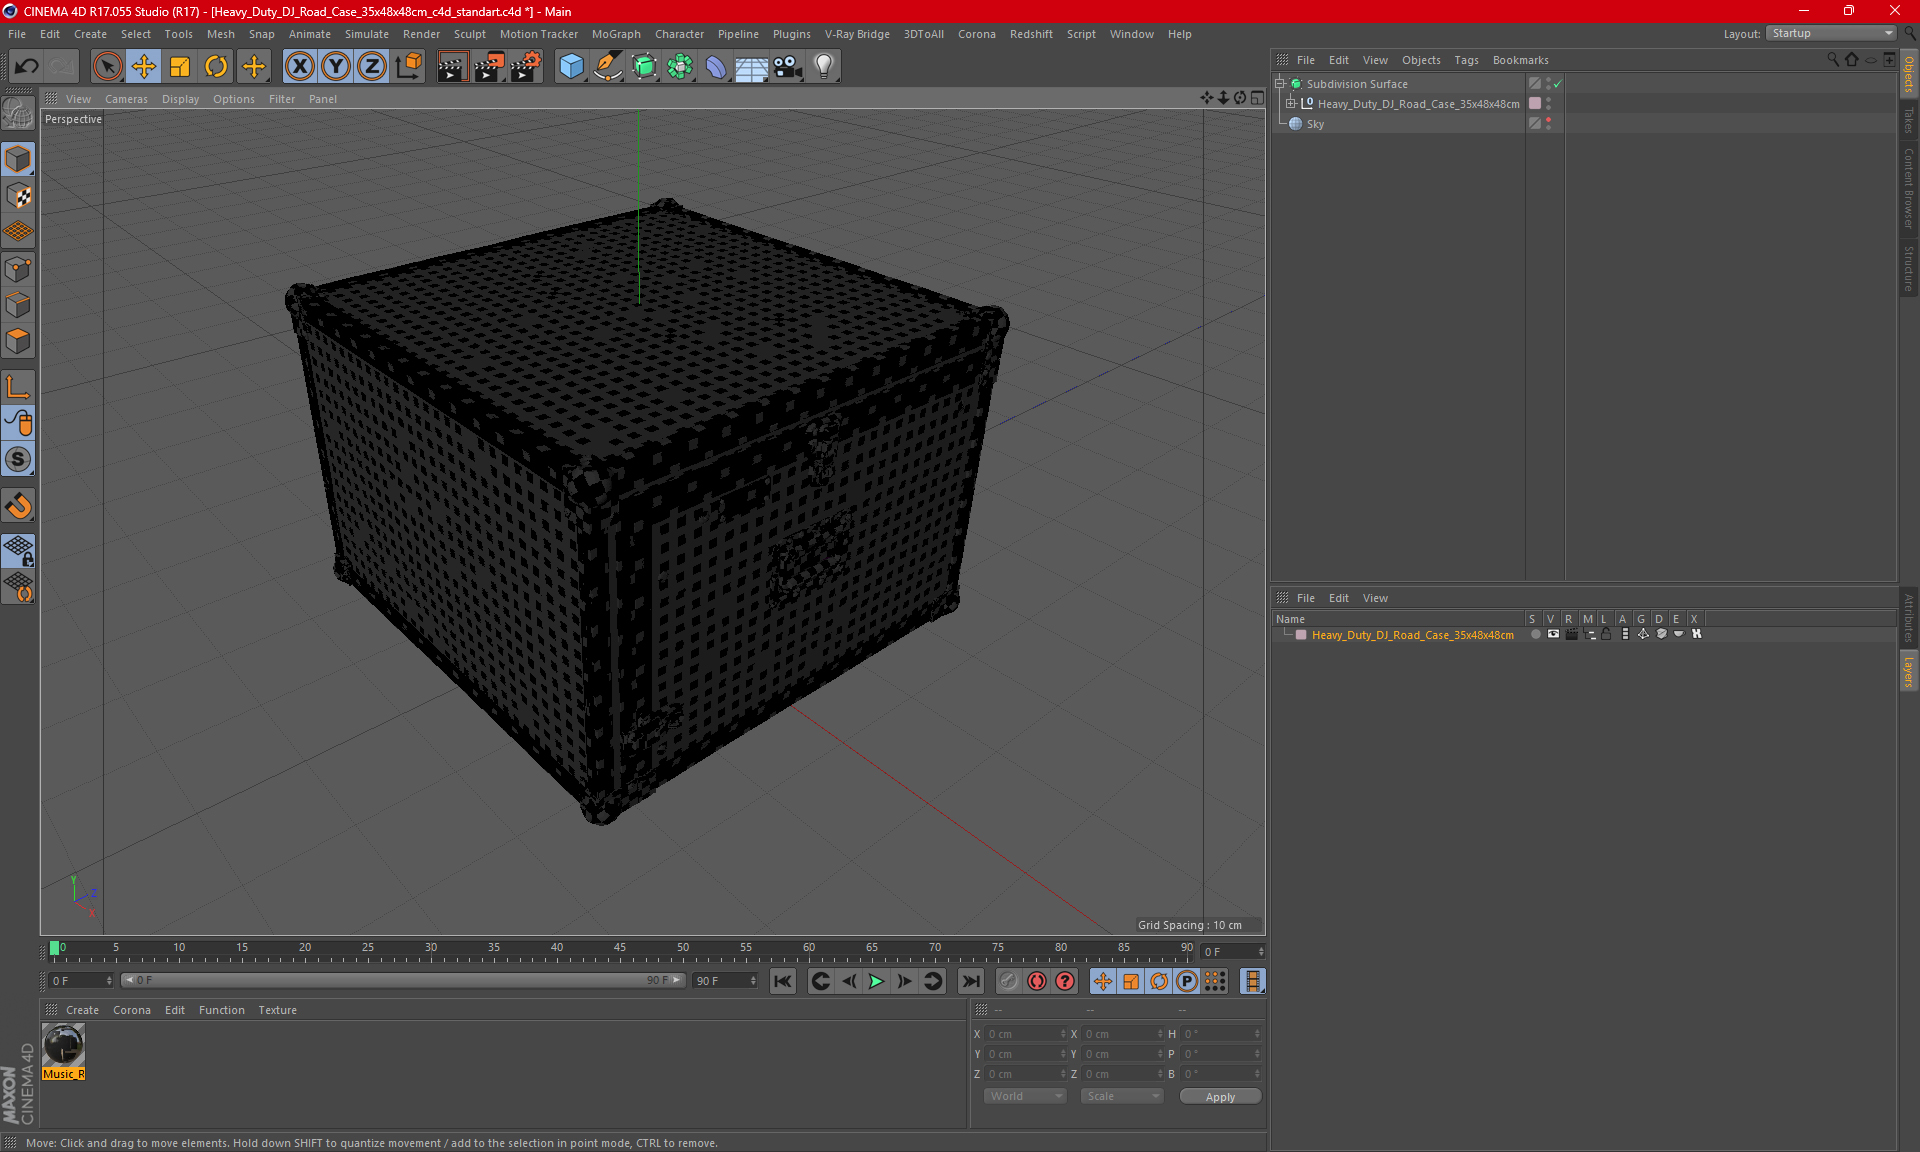
Task: Select the Live Selection tool
Action: pos(107,67)
